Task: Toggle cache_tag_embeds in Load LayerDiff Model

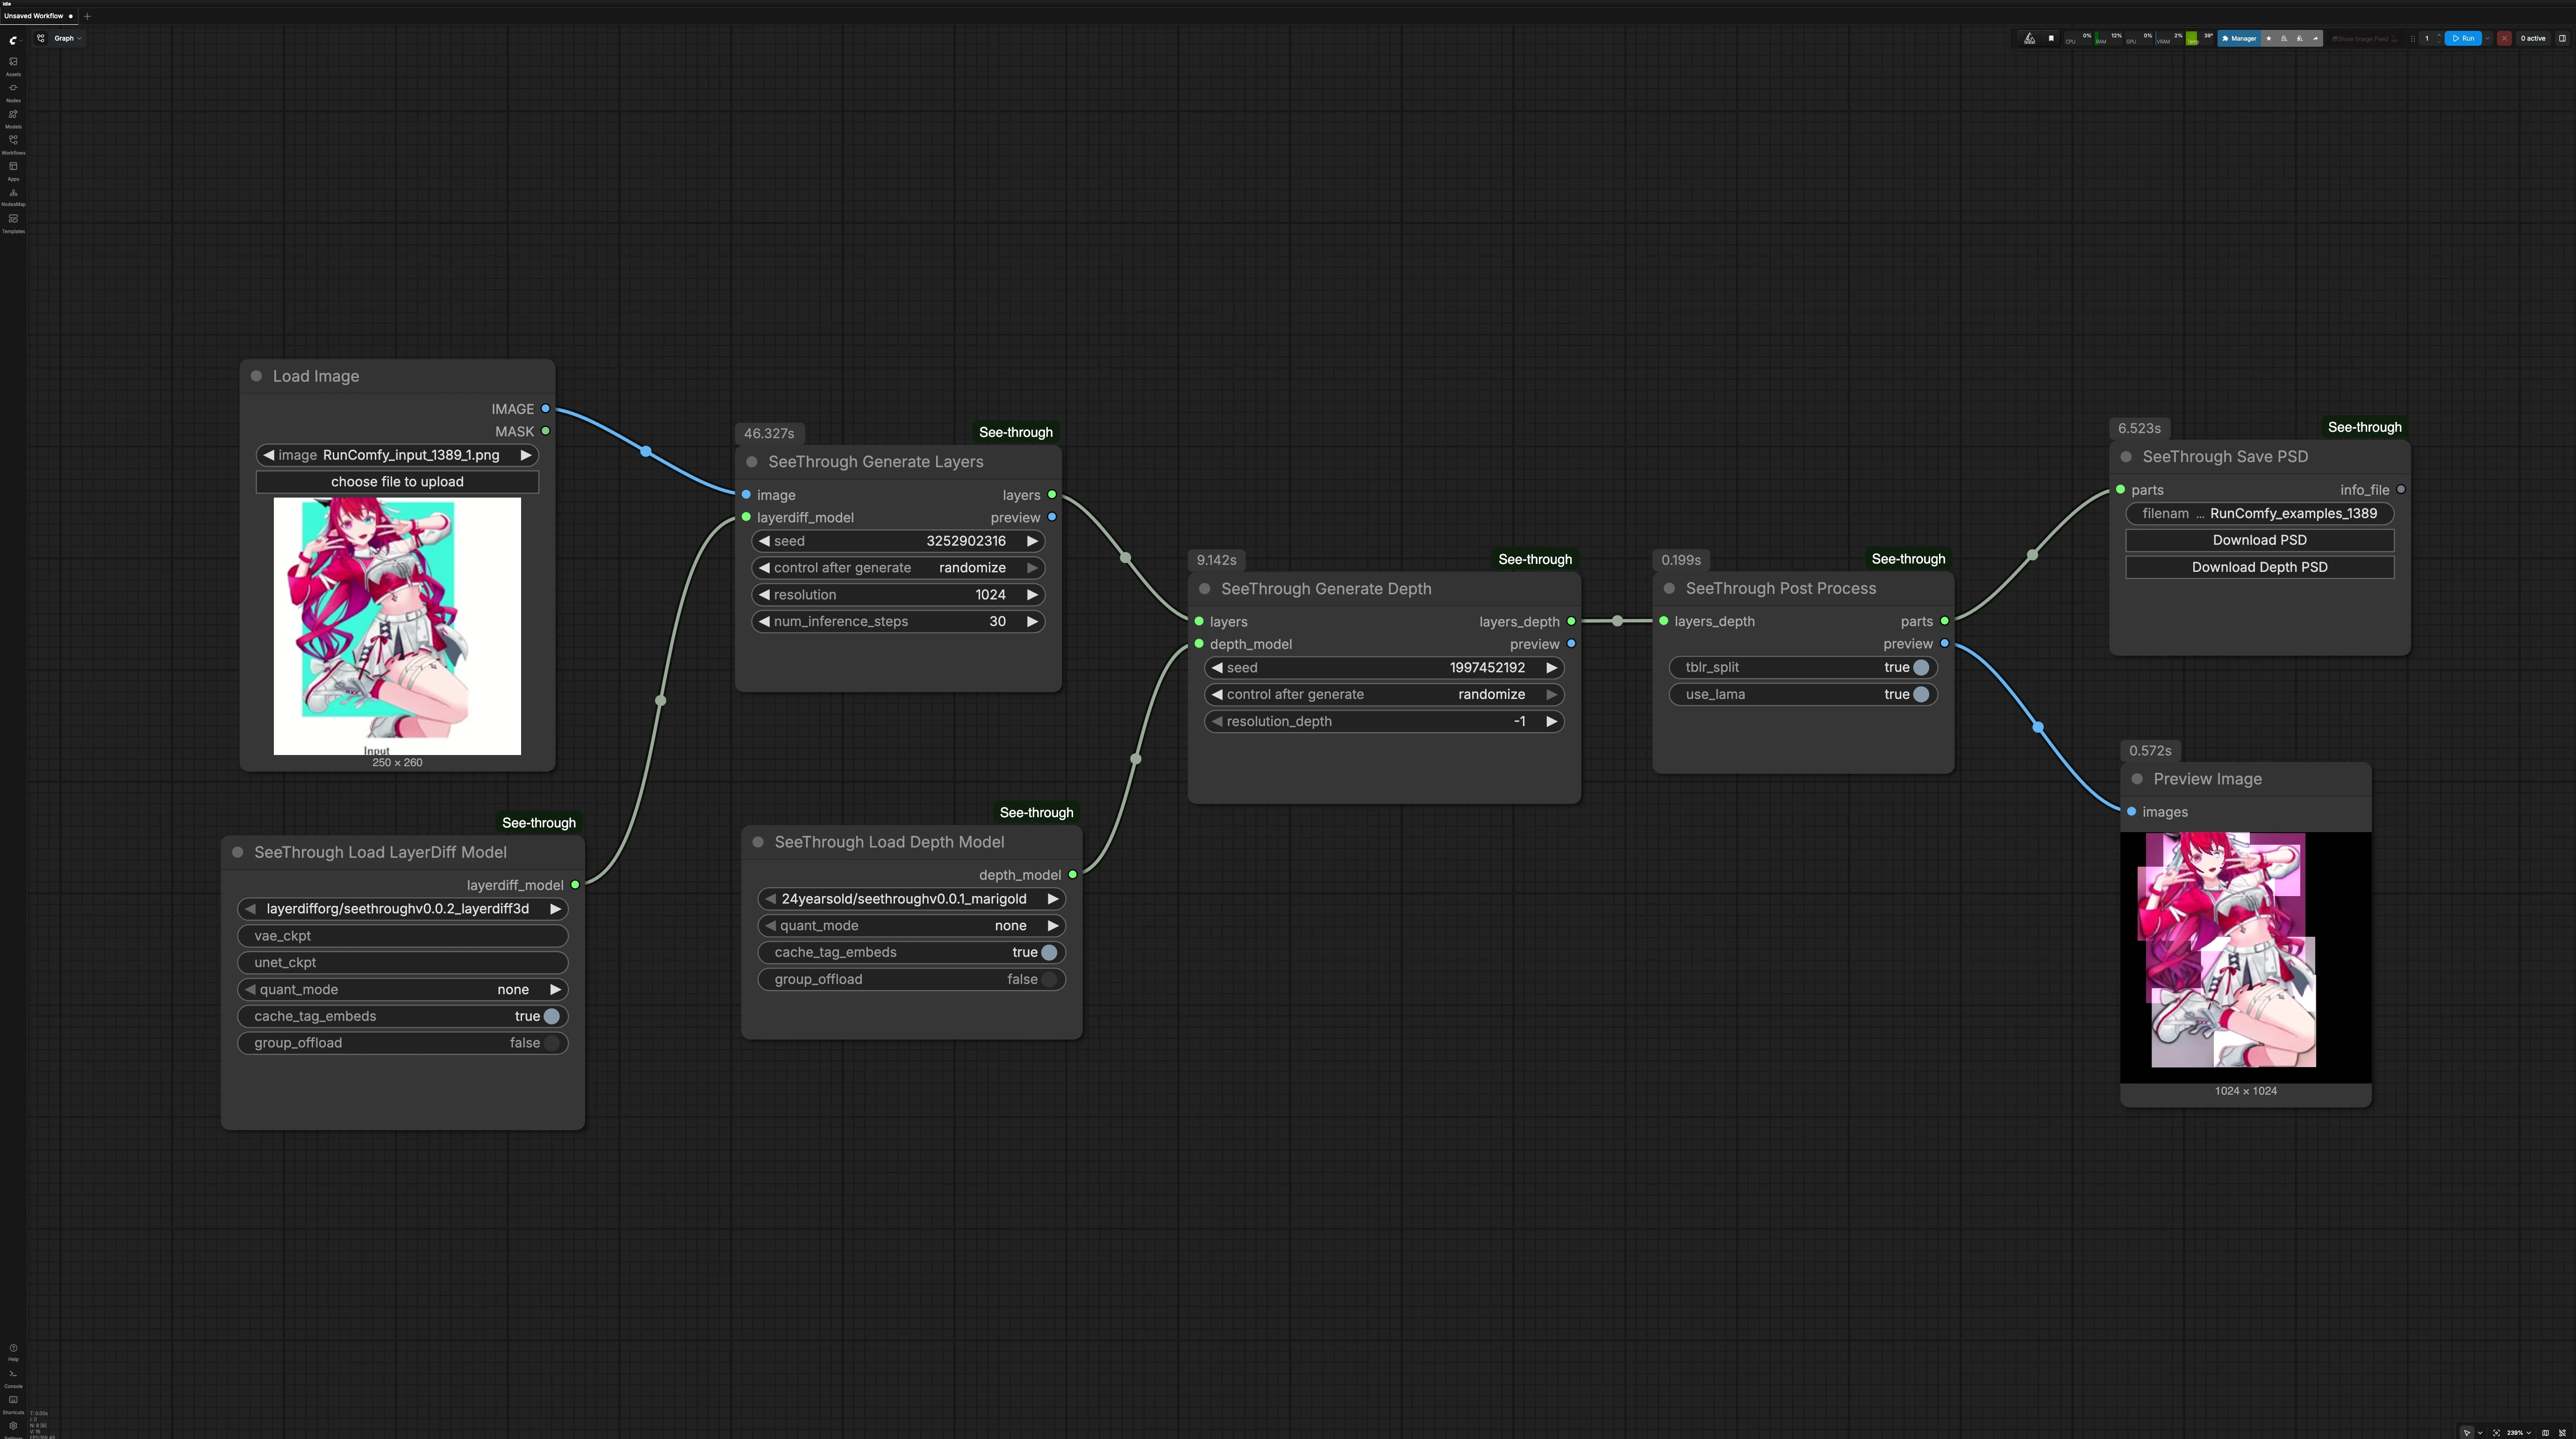Action: [x=403, y=1016]
